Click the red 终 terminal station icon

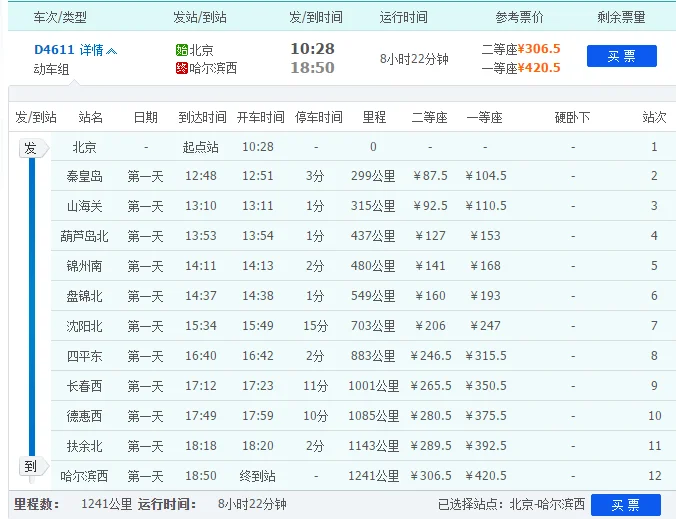point(182,68)
